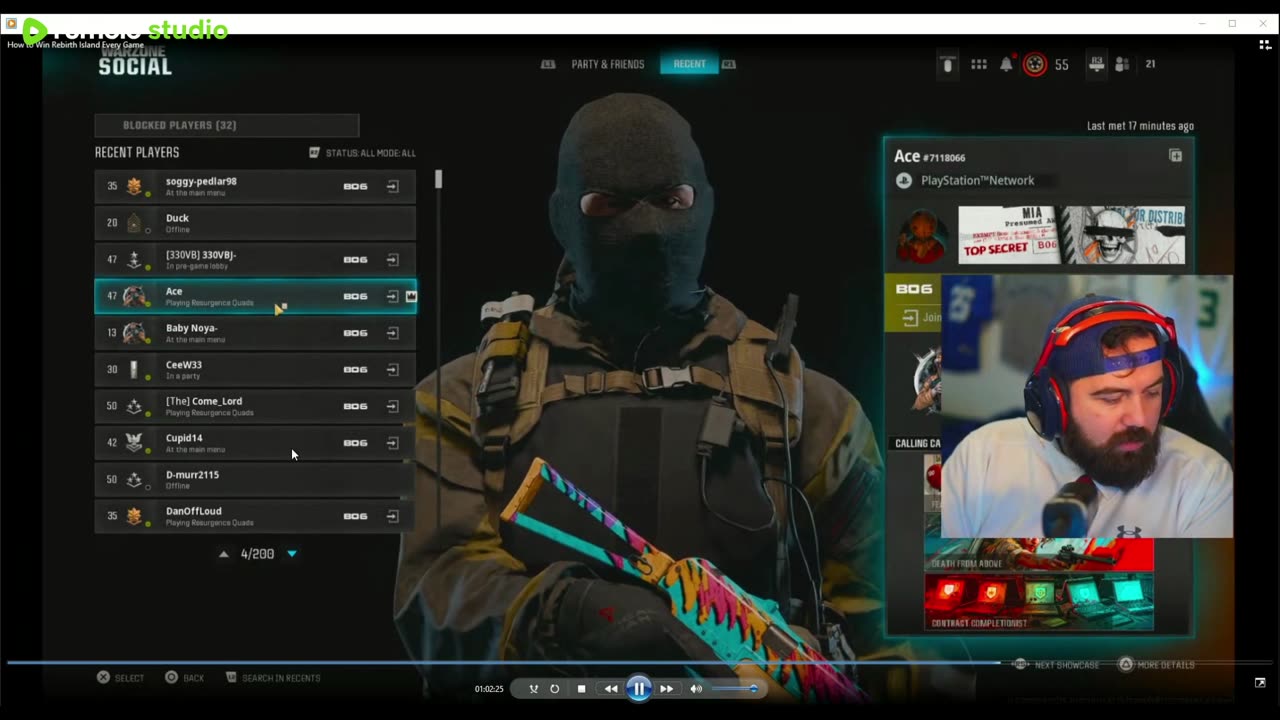The image size is (1280, 720).
Task: Click the Death From Above calling card
Action: [x=1038, y=555]
